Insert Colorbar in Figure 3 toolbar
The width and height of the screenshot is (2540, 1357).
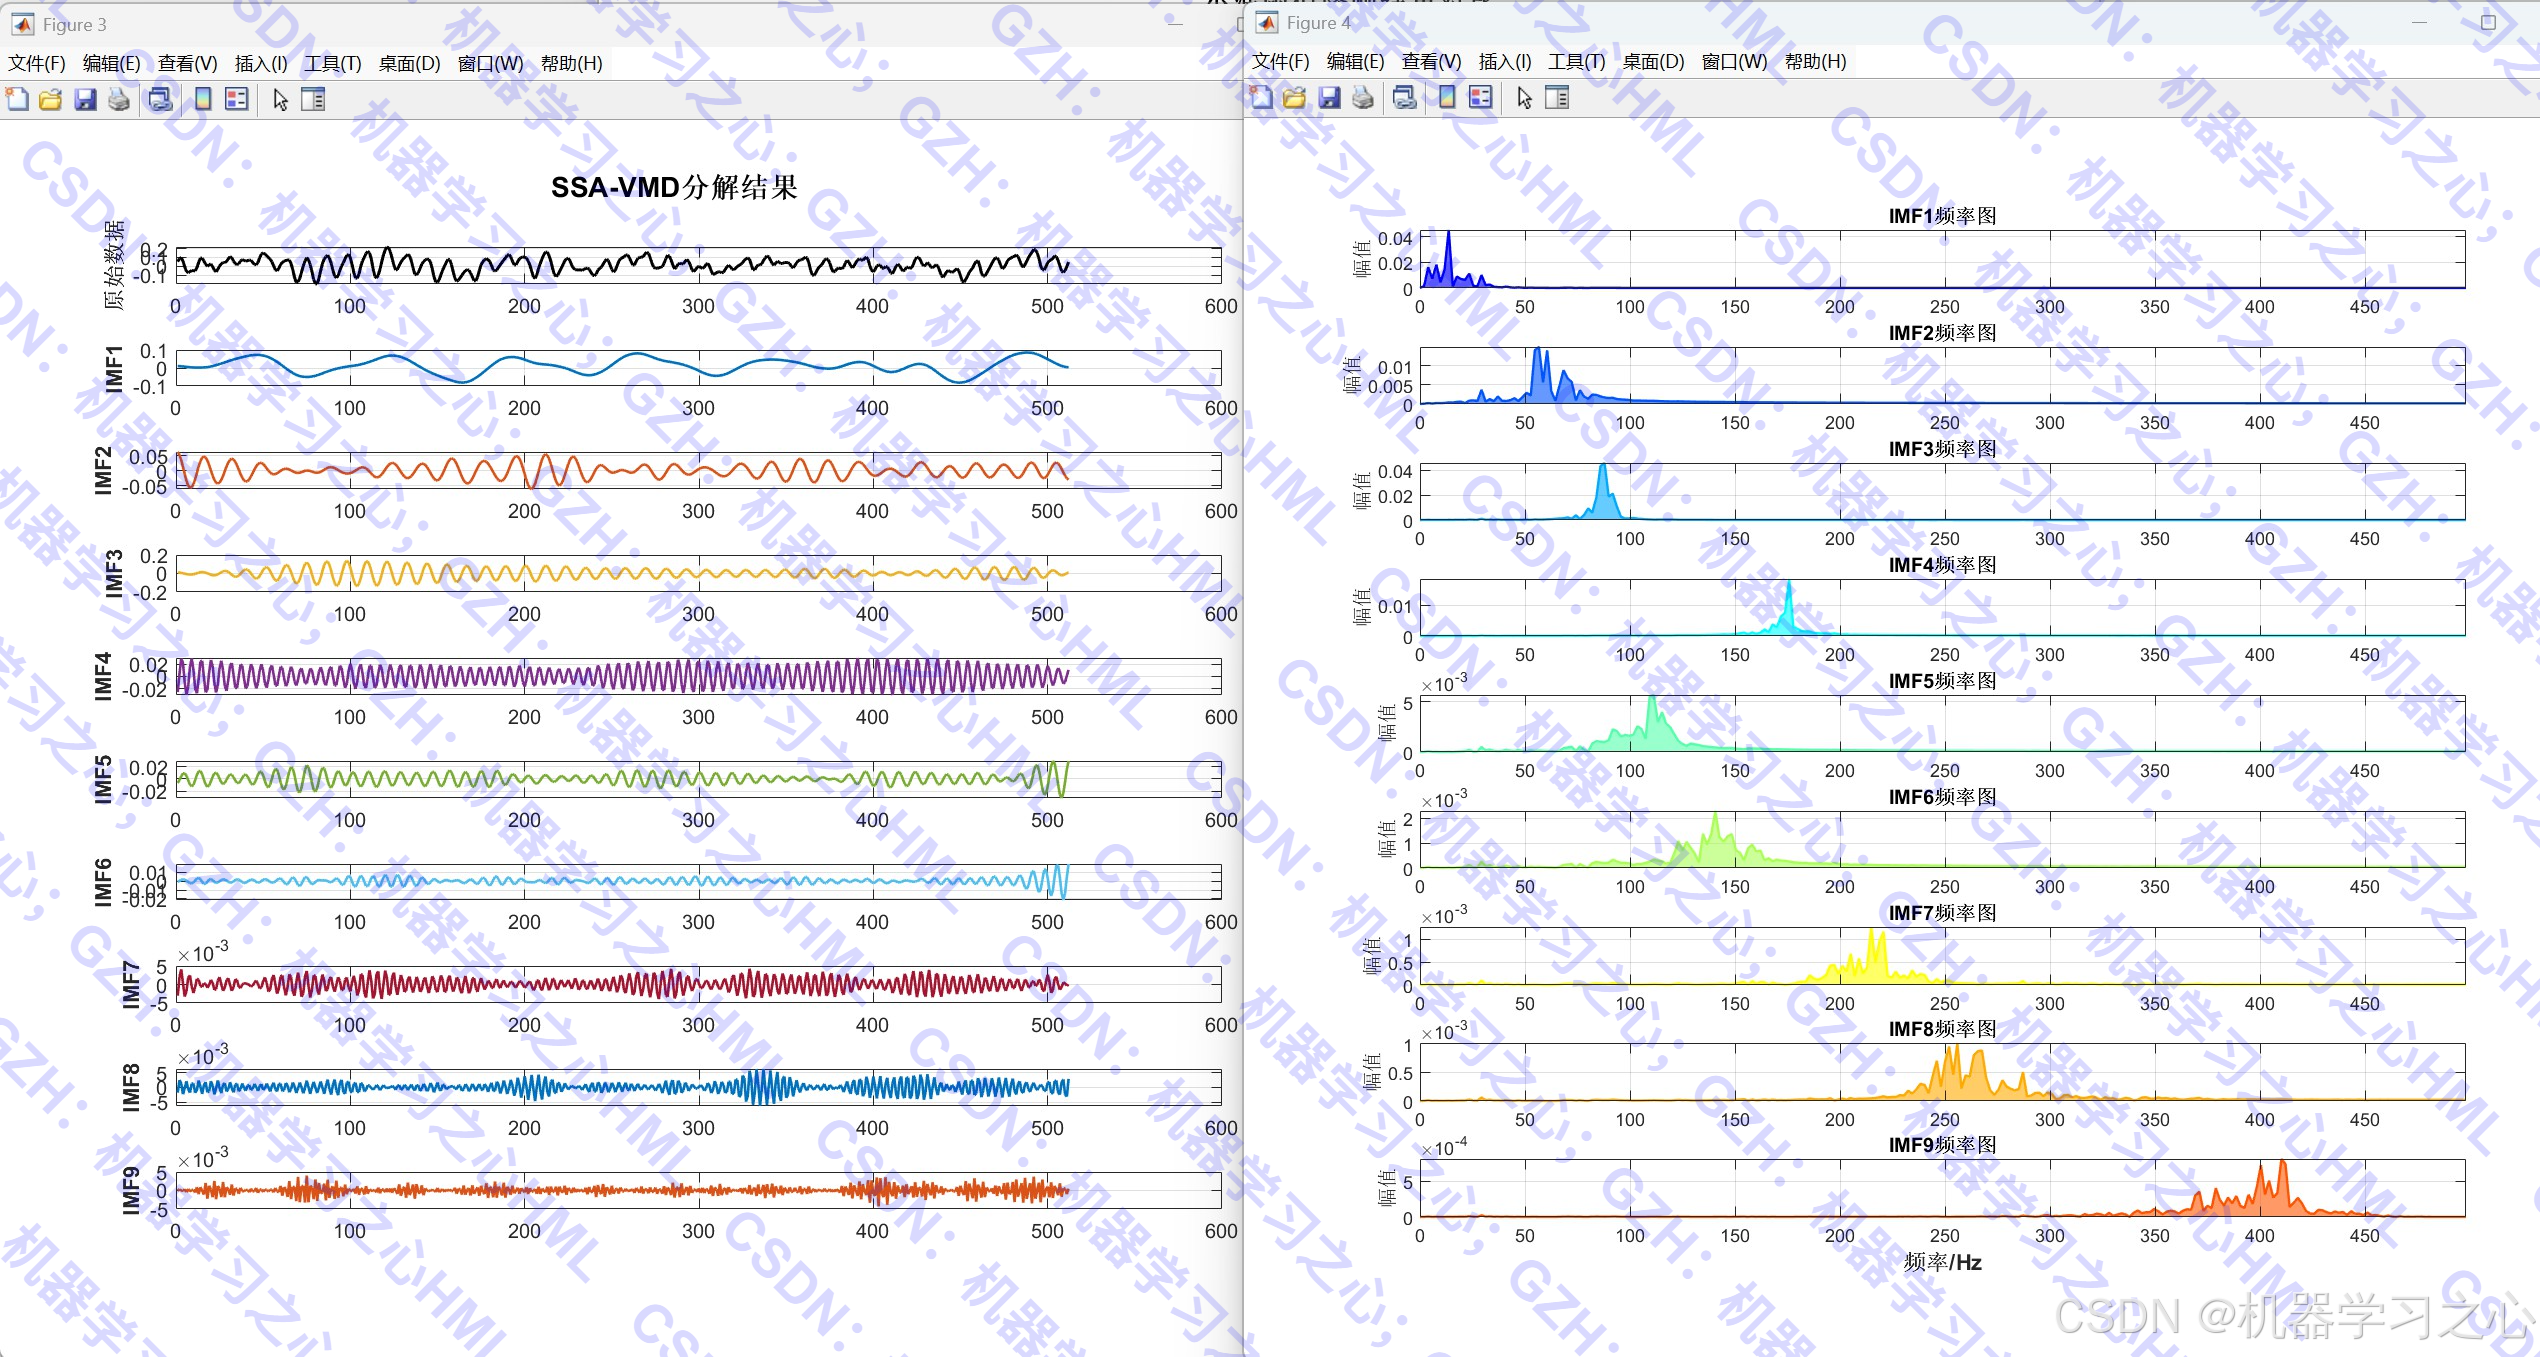click(x=203, y=99)
